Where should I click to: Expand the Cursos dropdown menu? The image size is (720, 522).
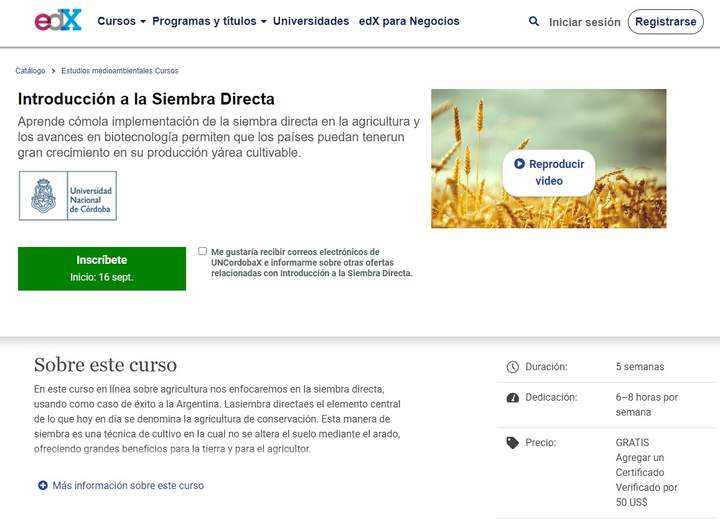pyautogui.click(x=121, y=21)
